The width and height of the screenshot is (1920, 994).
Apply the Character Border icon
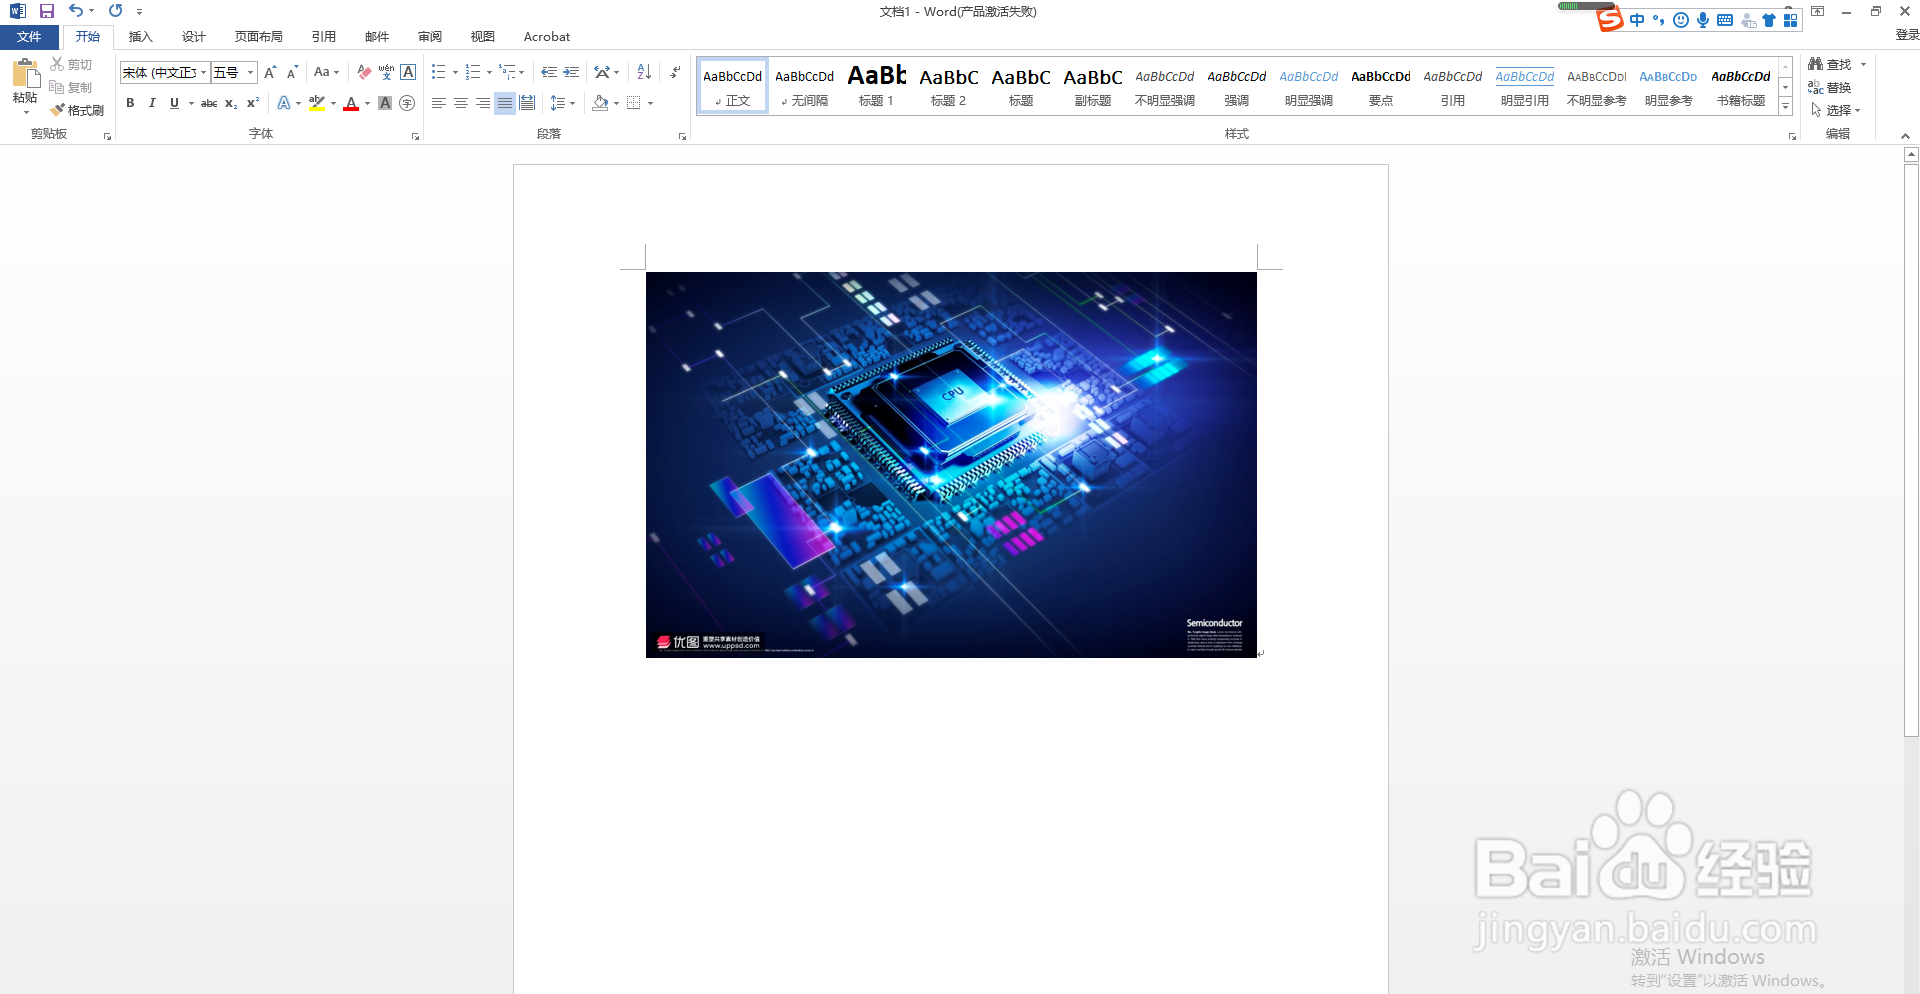click(408, 72)
